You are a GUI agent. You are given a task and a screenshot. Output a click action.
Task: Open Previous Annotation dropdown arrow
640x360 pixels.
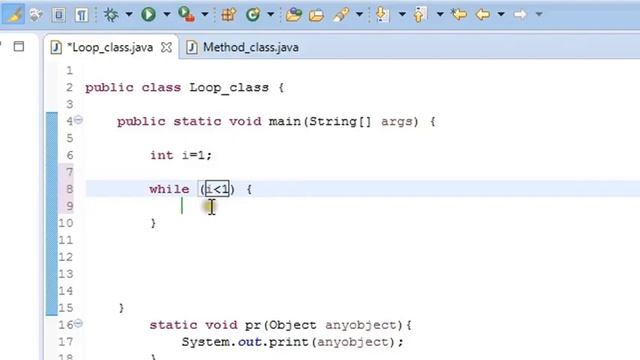click(x=440, y=15)
